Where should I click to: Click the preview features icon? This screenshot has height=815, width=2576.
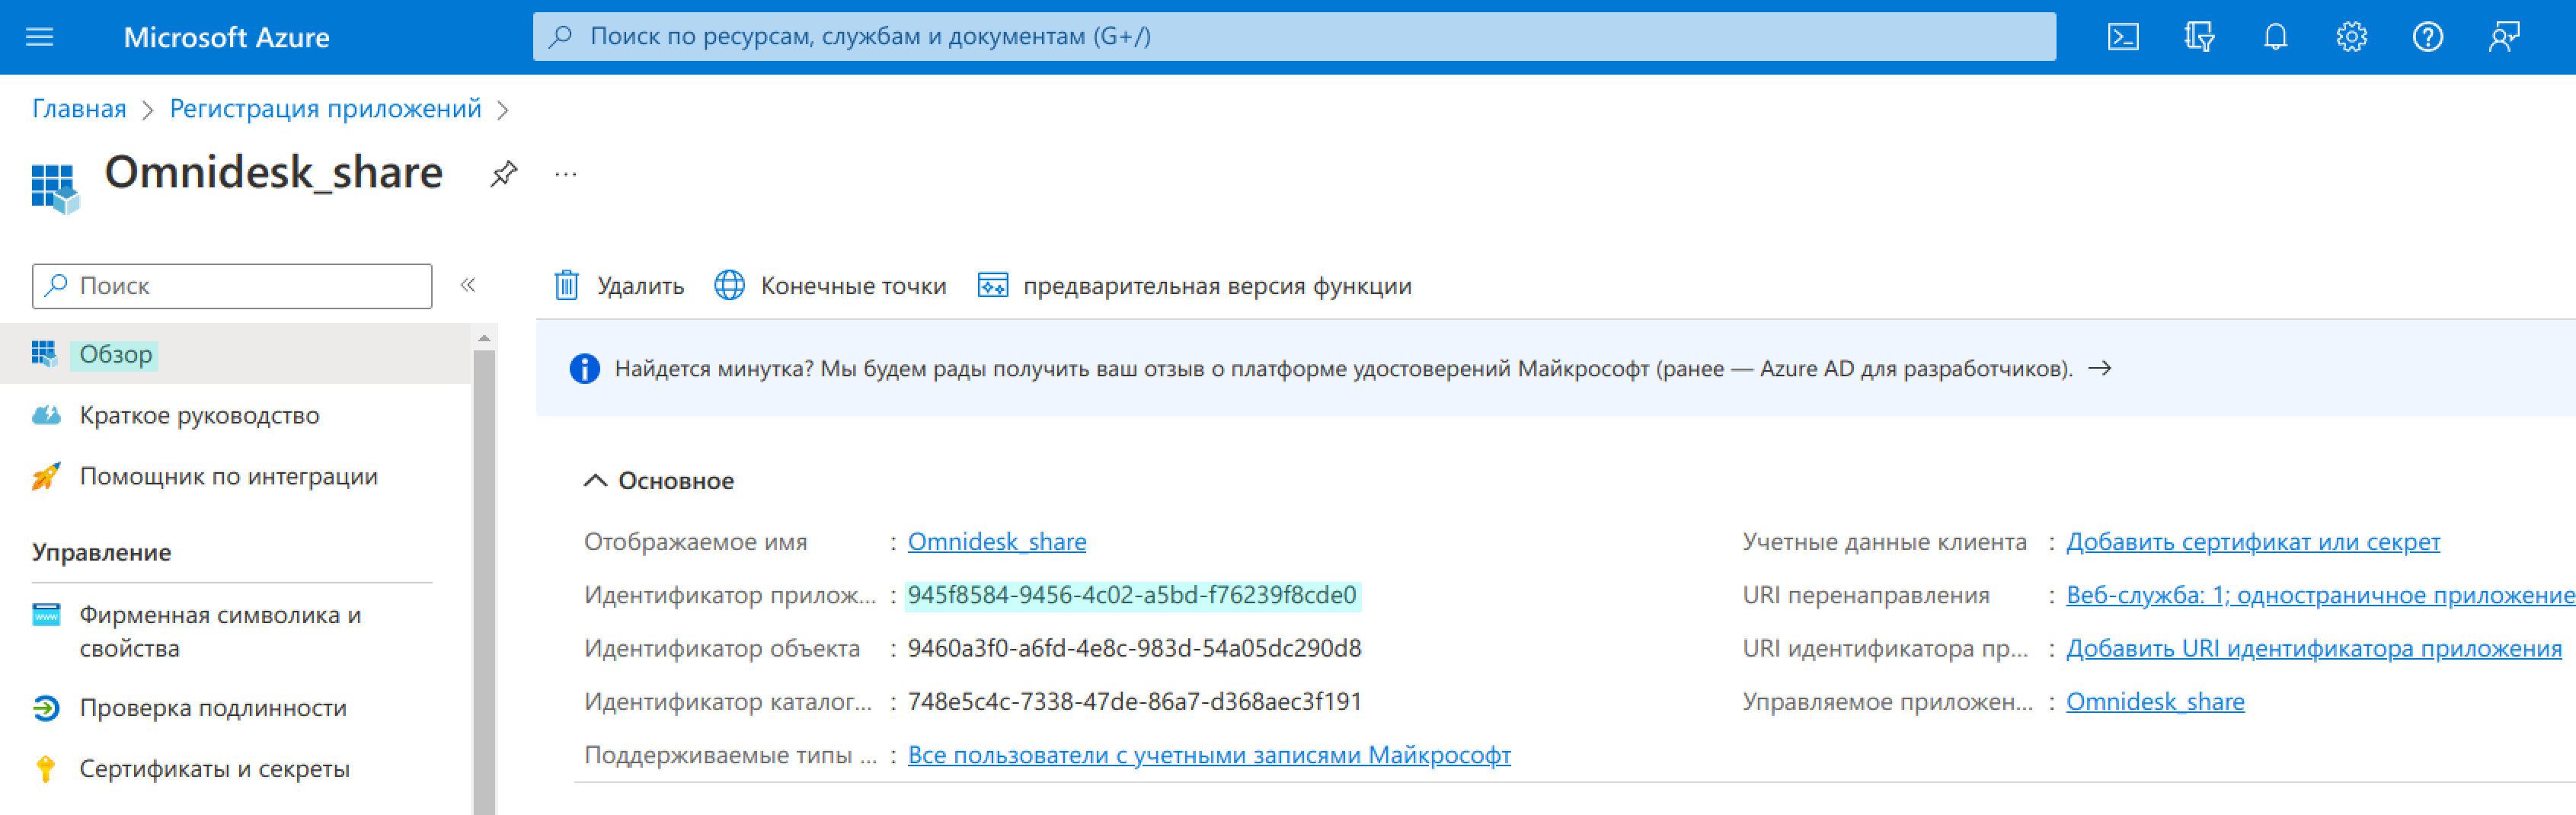point(992,285)
